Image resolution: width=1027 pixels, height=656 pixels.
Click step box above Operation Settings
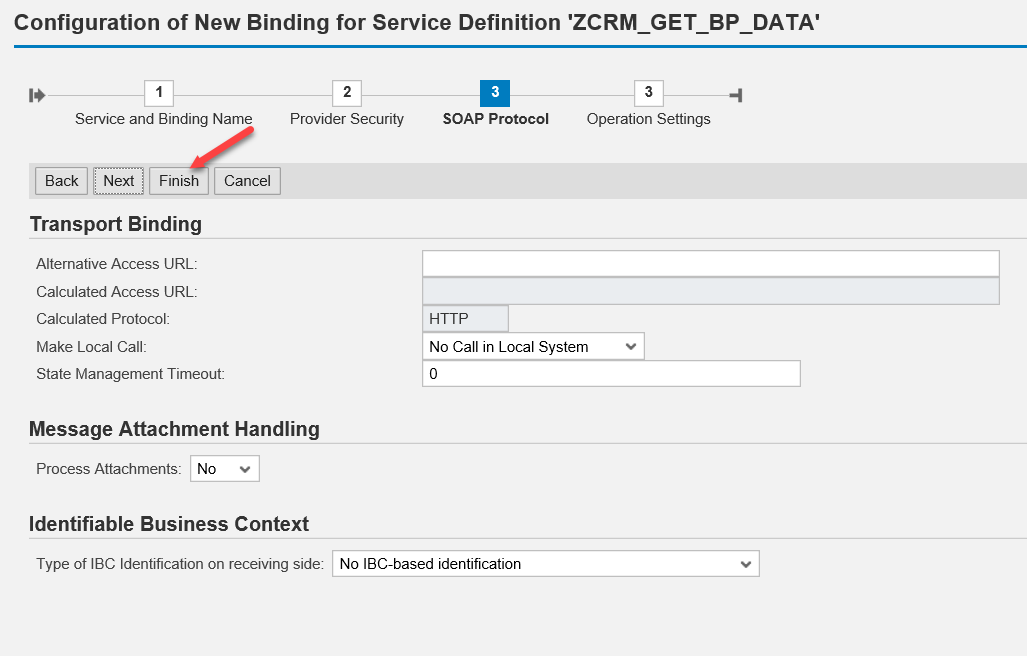(x=648, y=93)
